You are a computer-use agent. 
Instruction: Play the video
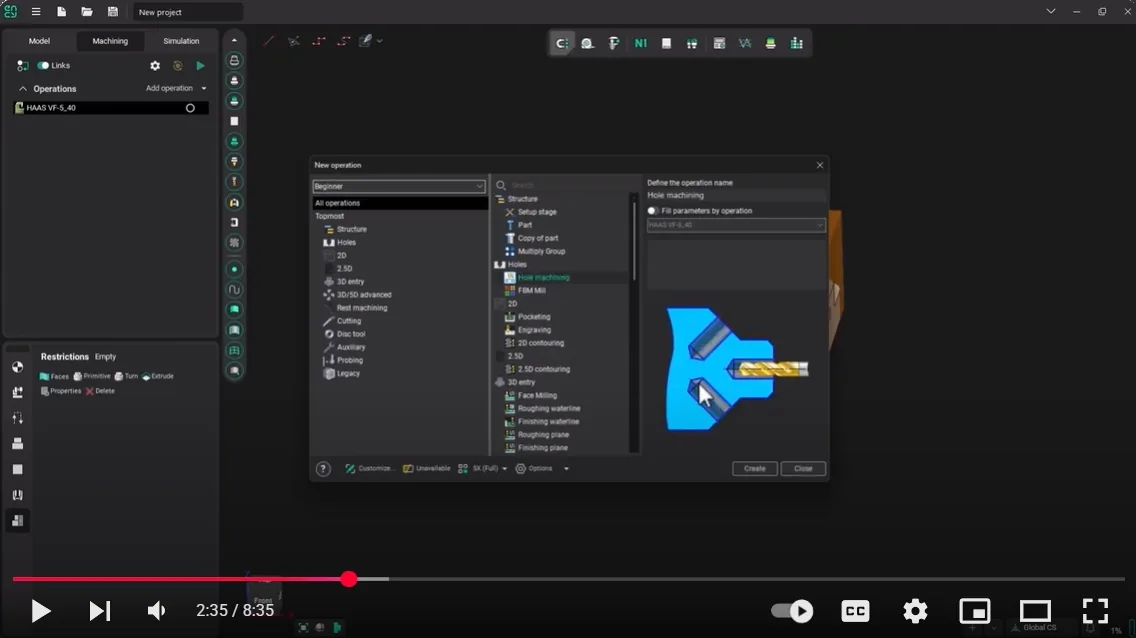(x=41, y=611)
